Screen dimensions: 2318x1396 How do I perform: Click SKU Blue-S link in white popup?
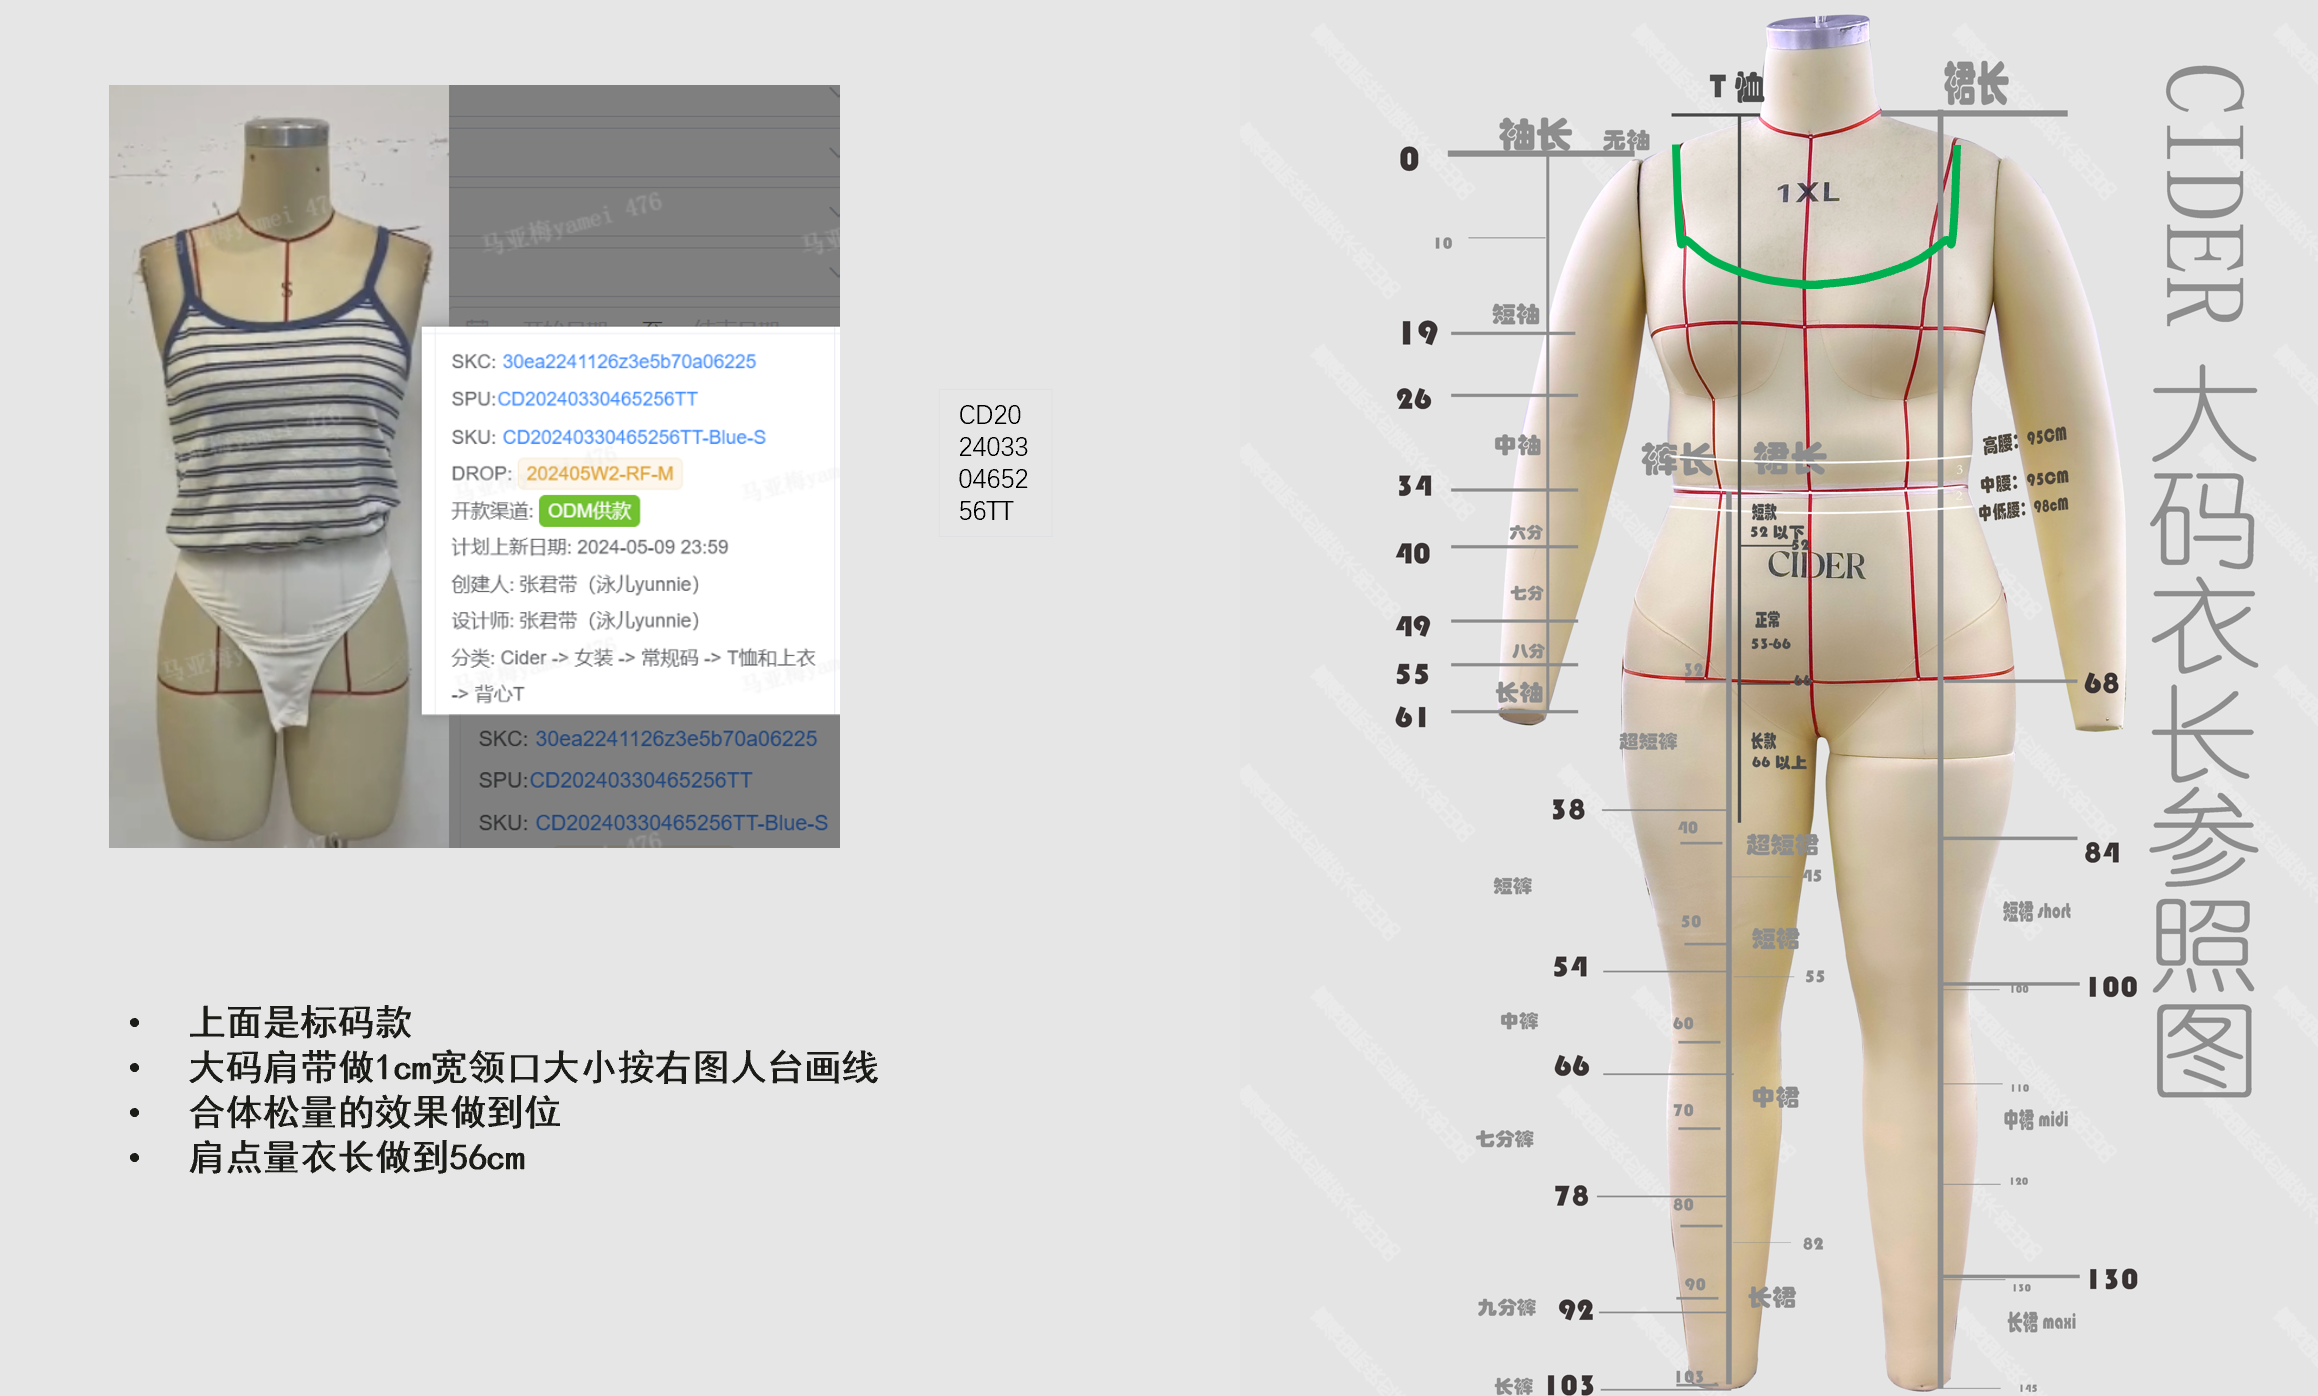pos(633,437)
